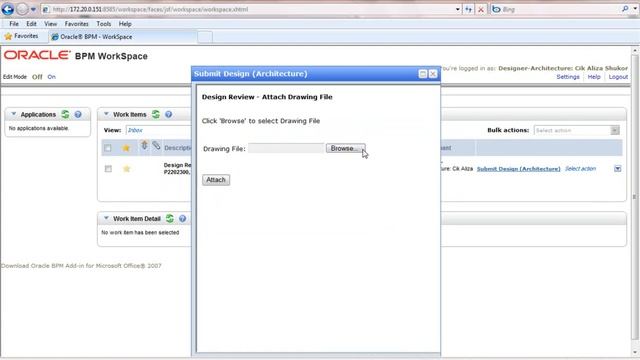640x360 pixels.
Task: Click the scrollbar up arrow
Action: (x=635, y=51)
